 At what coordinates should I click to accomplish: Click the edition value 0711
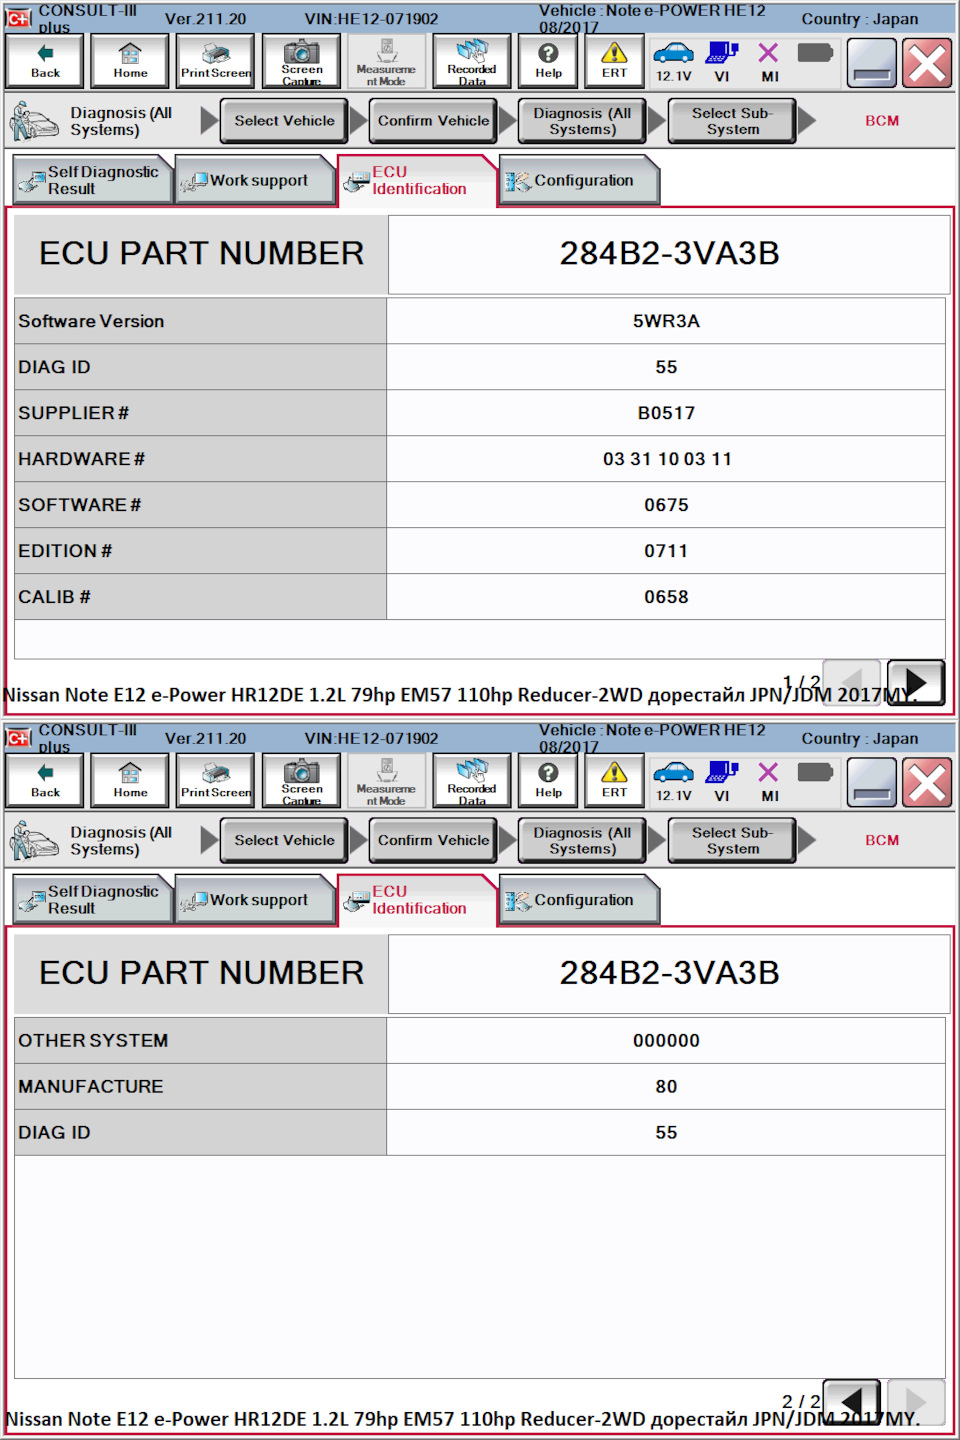(666, 551)
